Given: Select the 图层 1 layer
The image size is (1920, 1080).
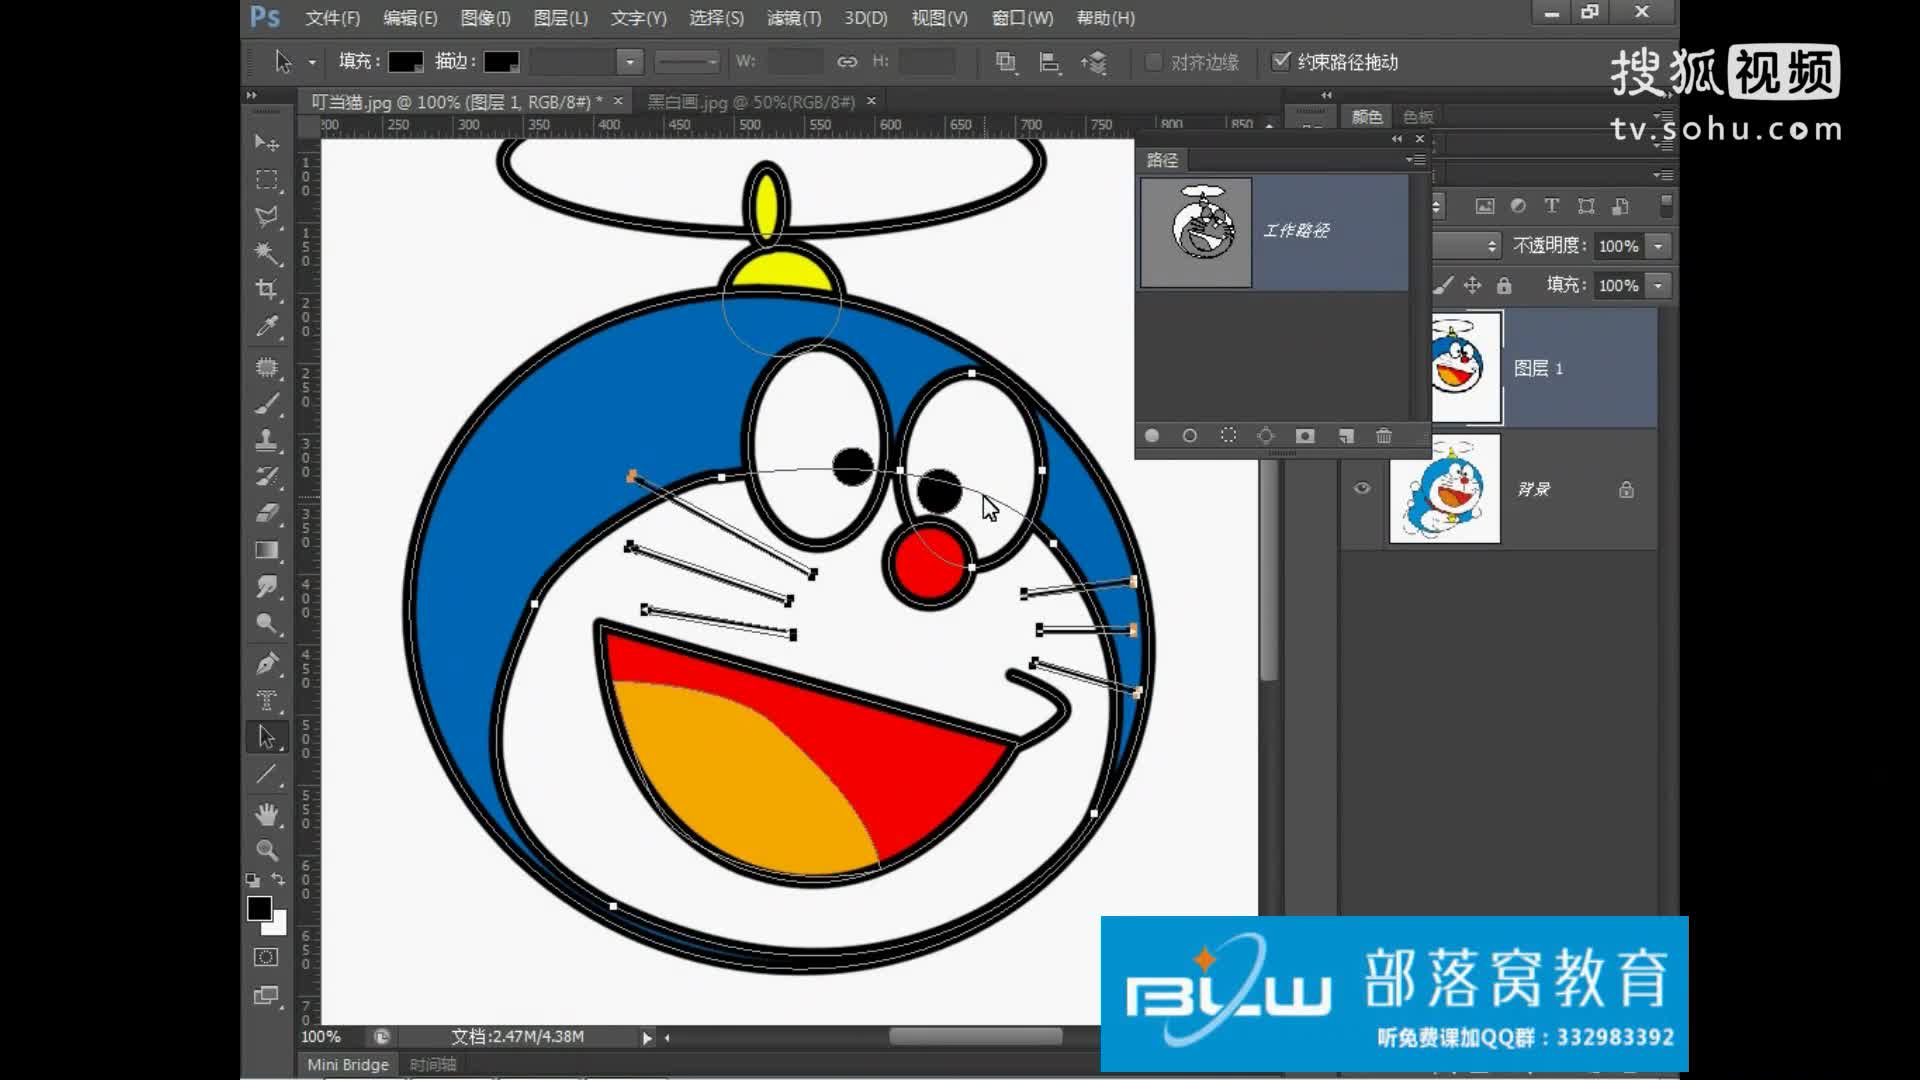Looking at the screenshot, I should tap(1546, 368).
